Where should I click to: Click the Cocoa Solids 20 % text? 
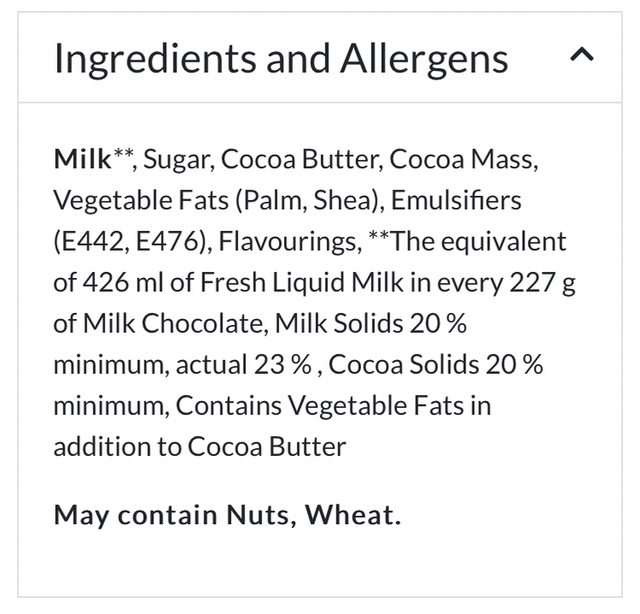[x=436, y=365]
